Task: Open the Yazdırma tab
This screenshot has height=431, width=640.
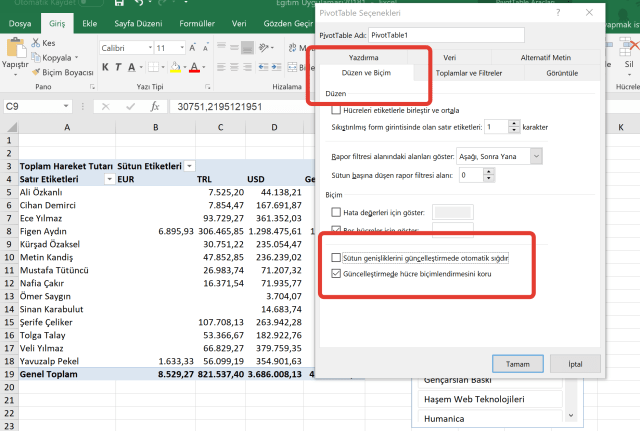Action: click(361, 58)
